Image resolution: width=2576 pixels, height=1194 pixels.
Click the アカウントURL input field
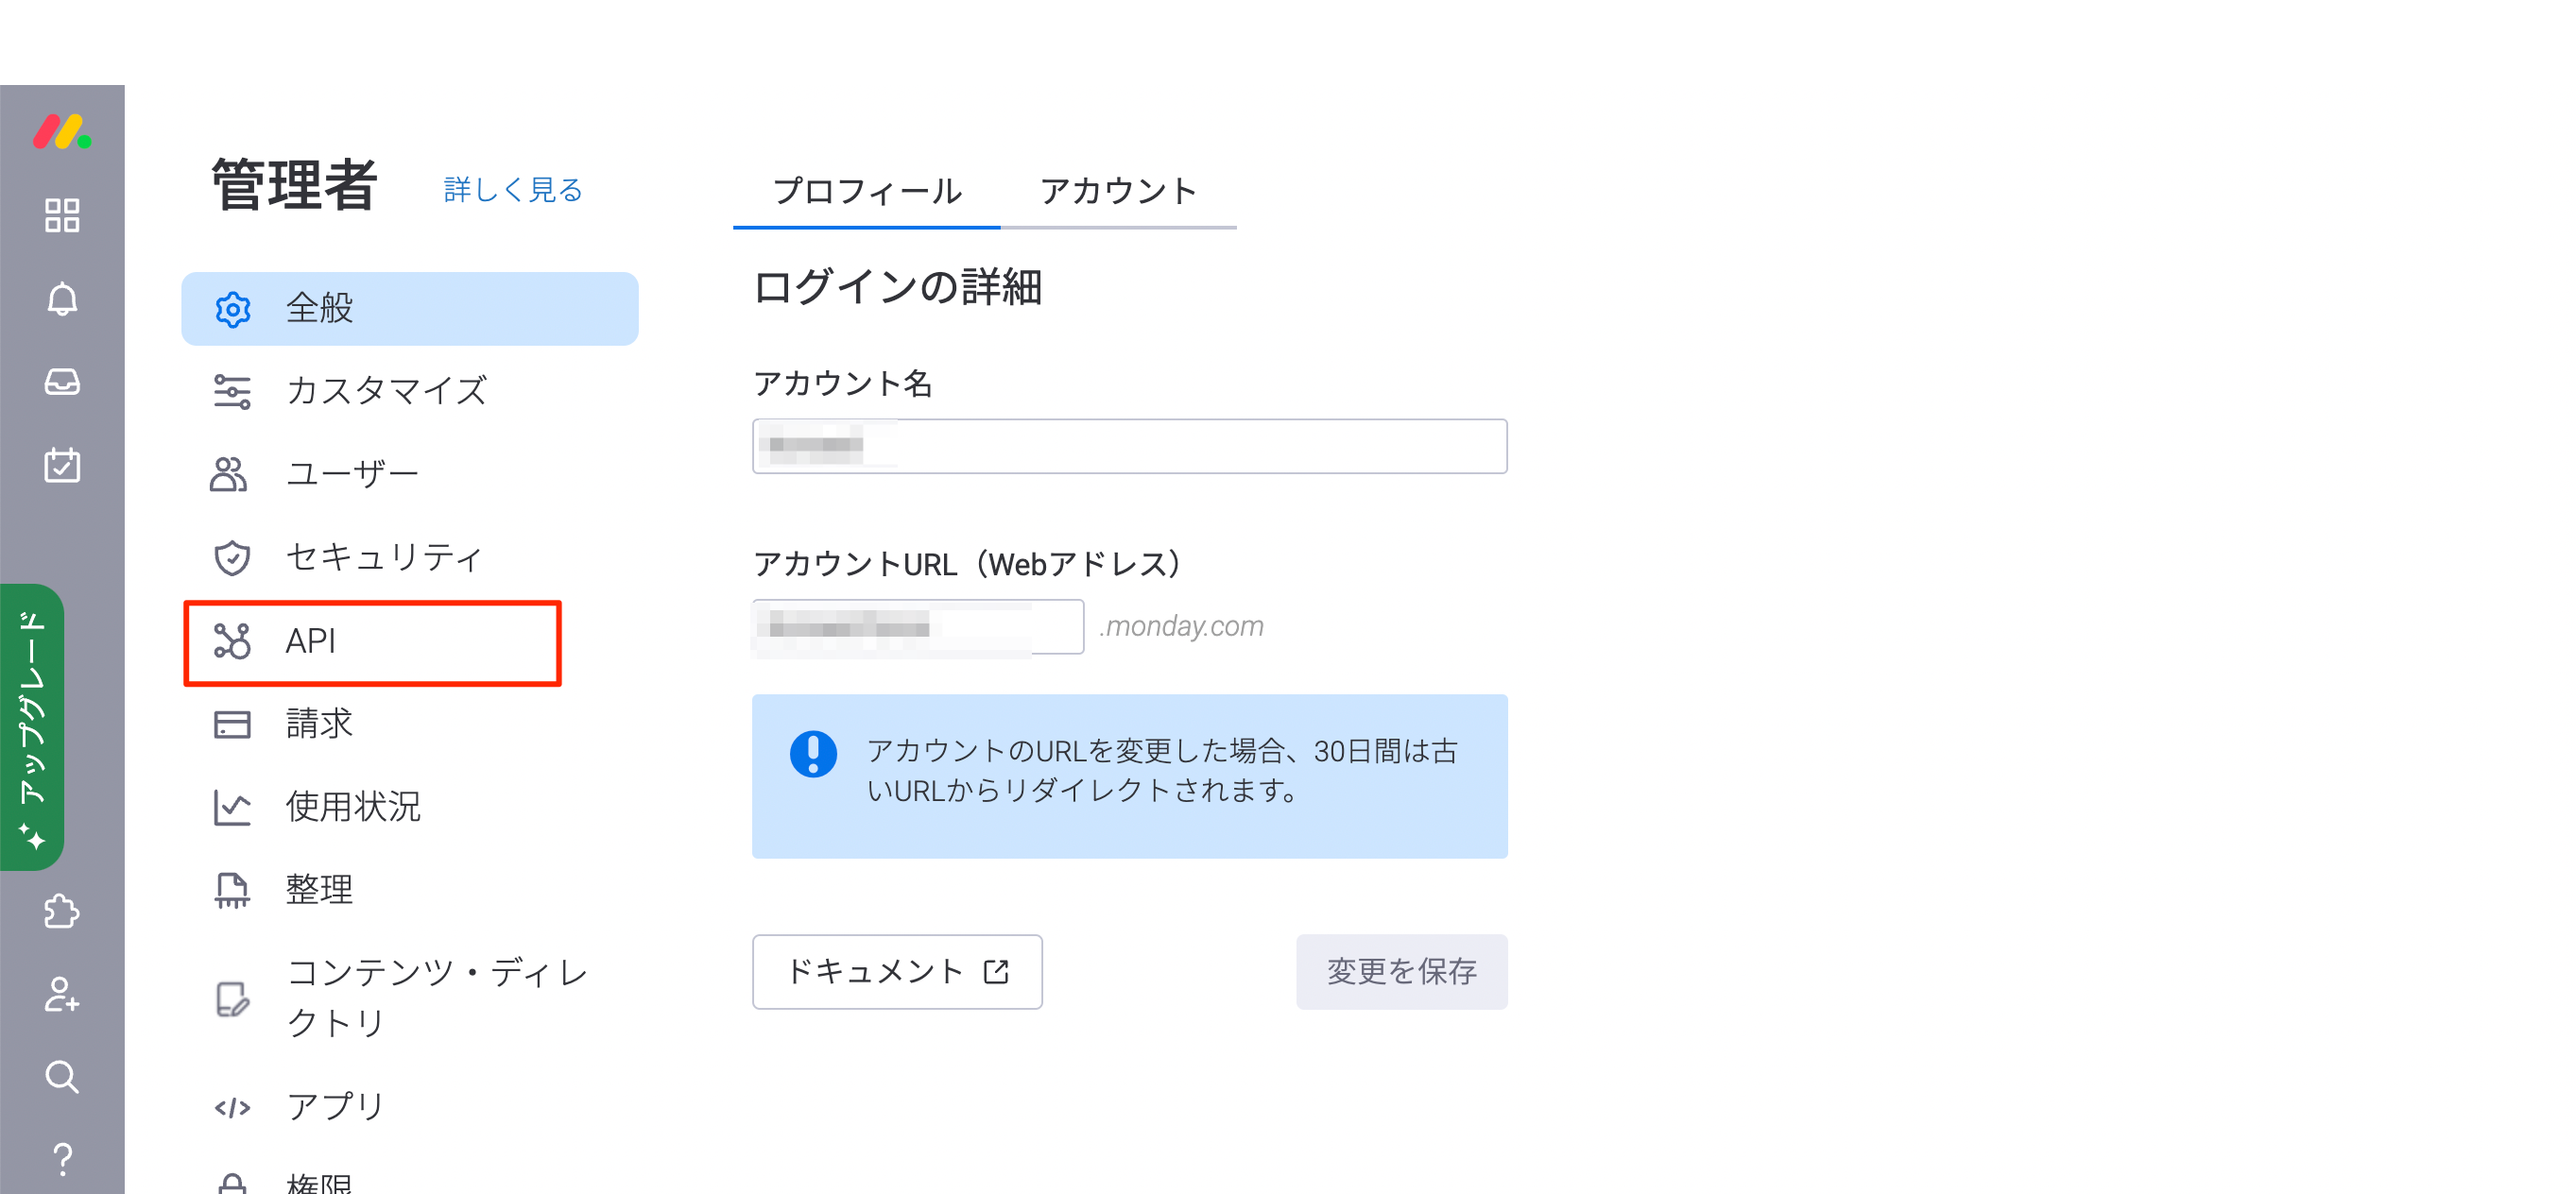(917, 627)
